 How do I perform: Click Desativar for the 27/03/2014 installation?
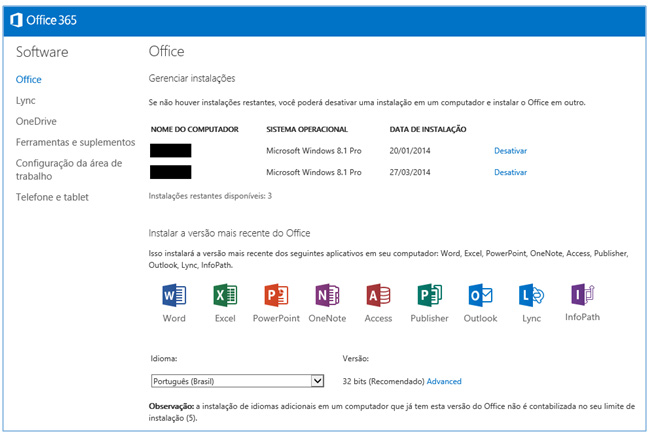(510, 172)
